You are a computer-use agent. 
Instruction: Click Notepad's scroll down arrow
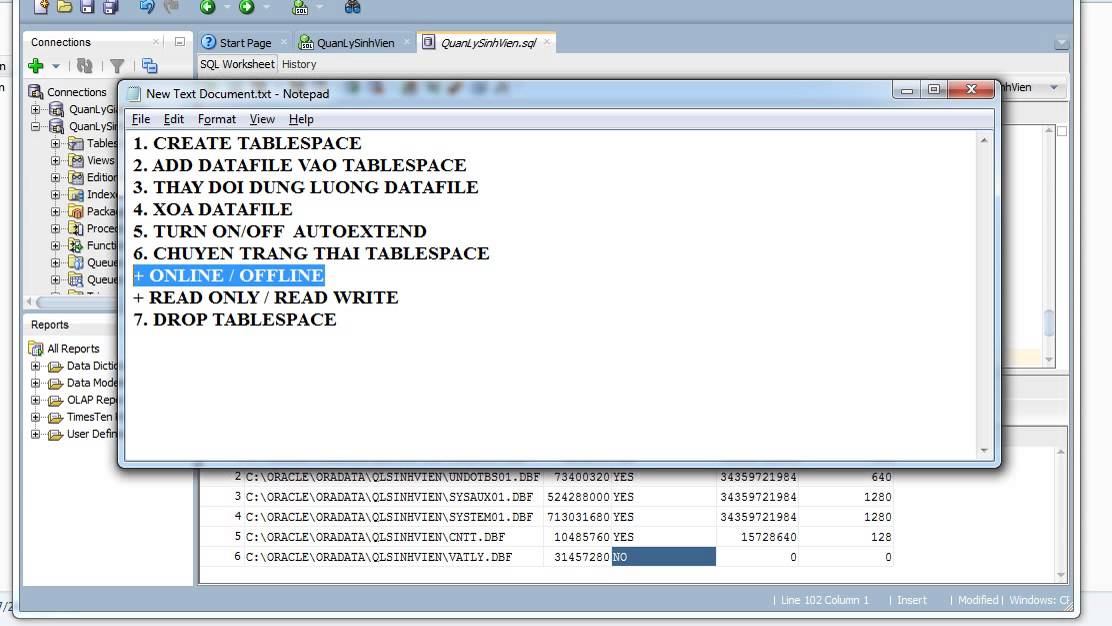coord(984,451)
